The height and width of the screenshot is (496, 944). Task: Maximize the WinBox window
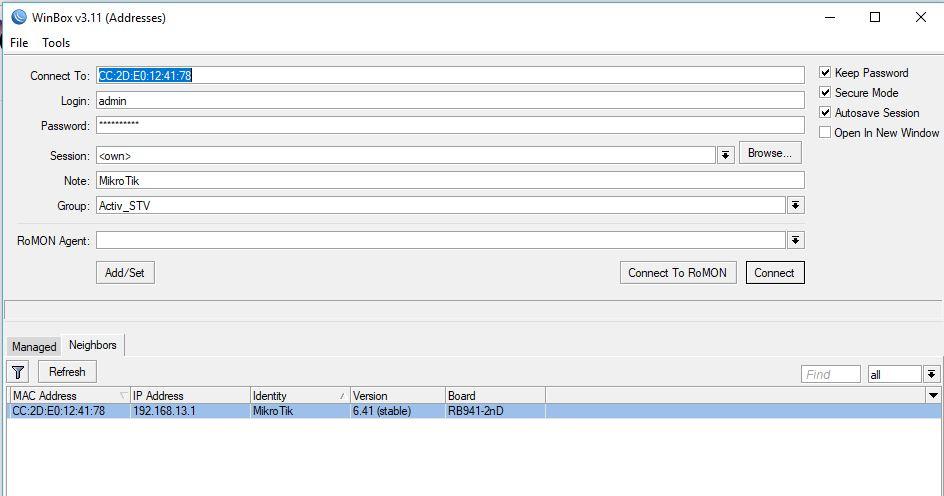pos(875,17)
